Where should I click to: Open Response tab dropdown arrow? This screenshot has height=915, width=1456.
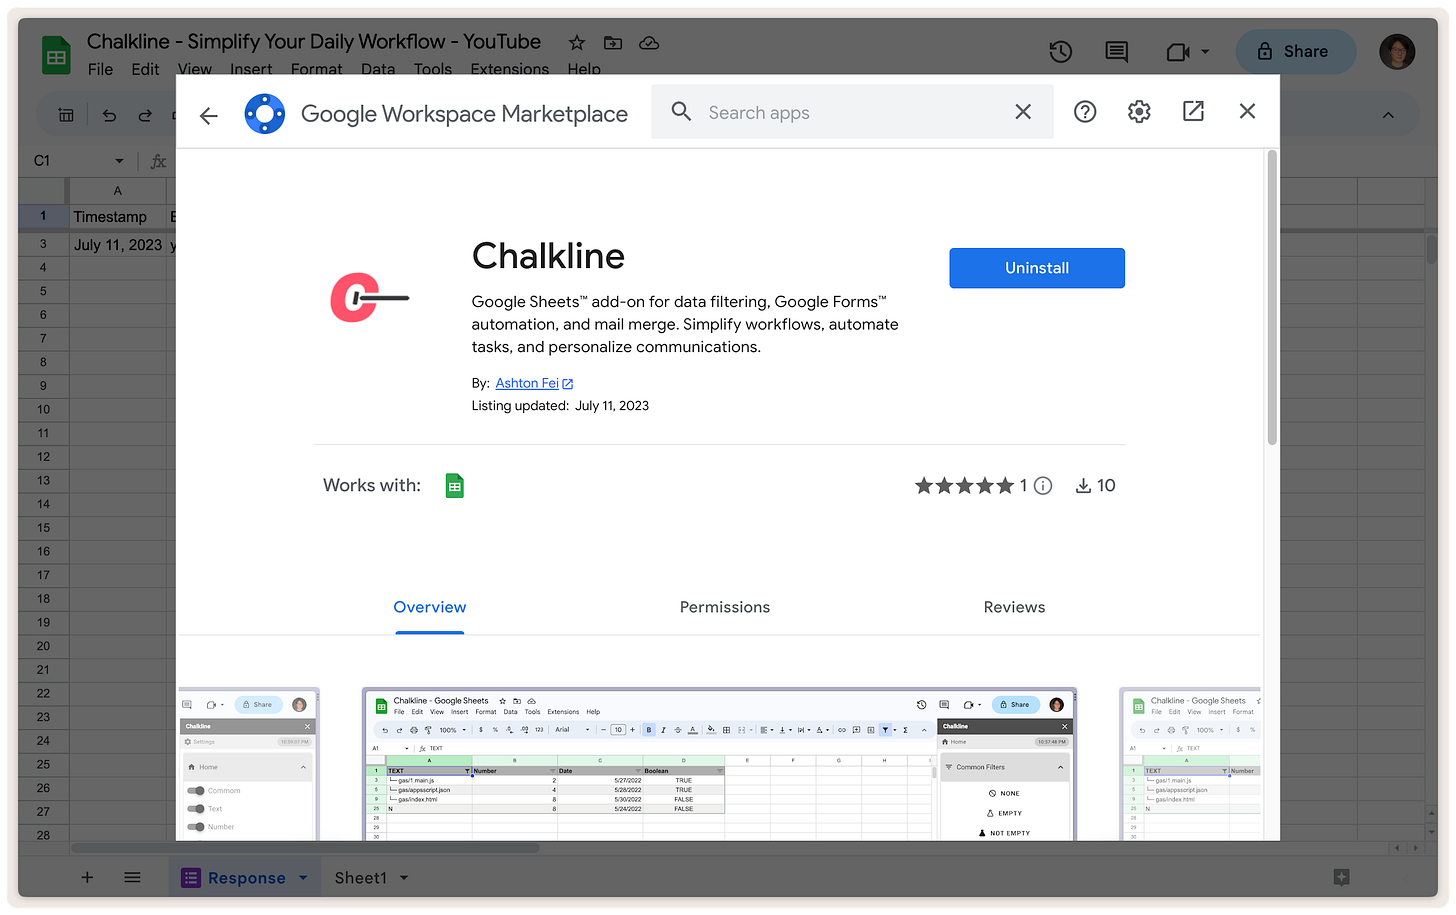303,878
